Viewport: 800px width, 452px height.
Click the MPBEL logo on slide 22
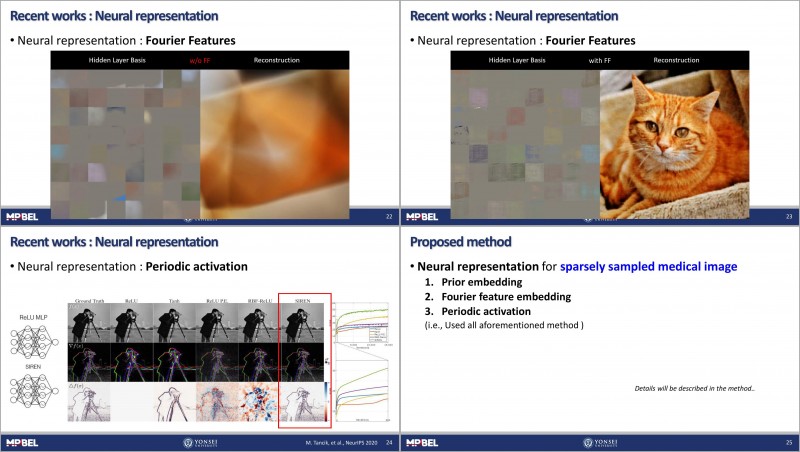tap(22, 217)
